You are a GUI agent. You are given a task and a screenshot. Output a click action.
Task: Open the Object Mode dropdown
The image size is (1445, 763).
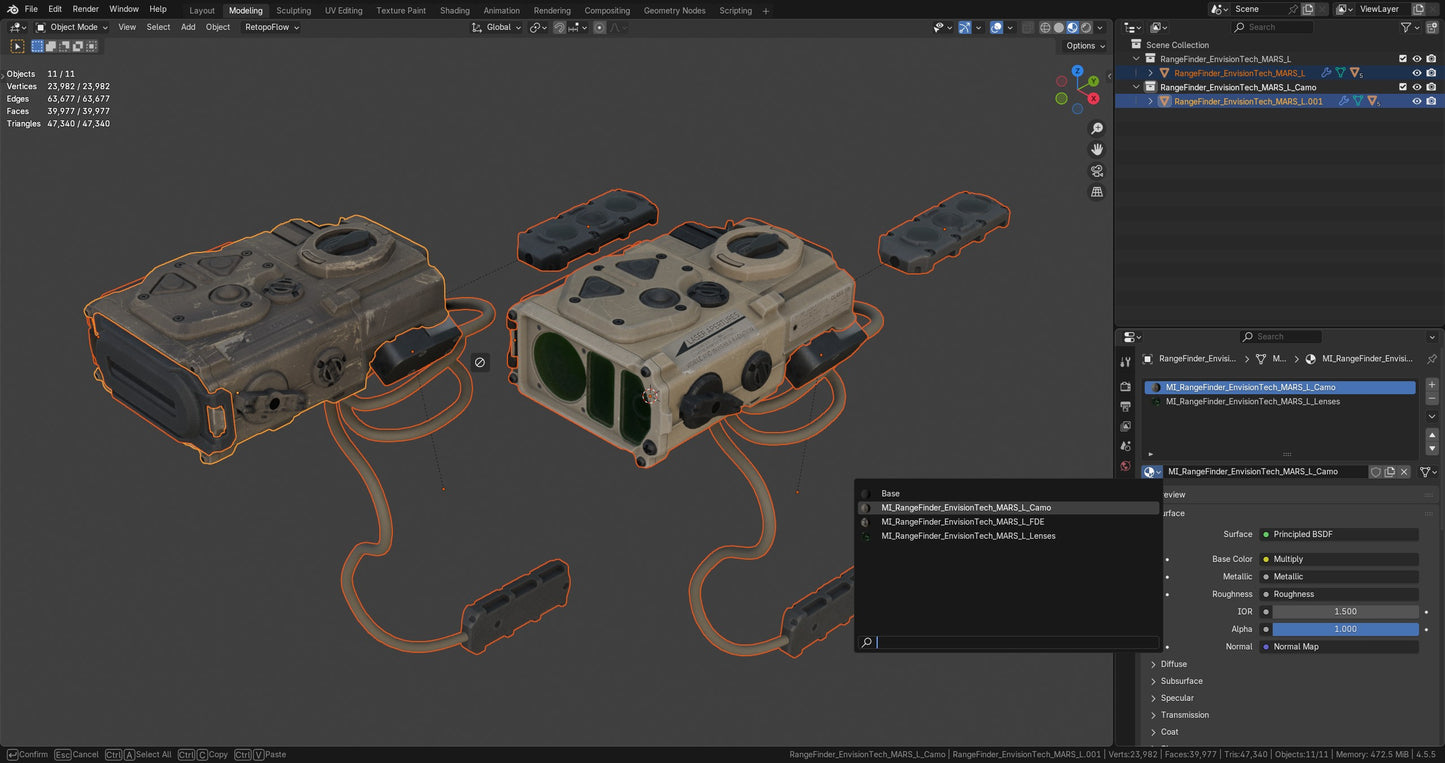(x=72, y=27)
